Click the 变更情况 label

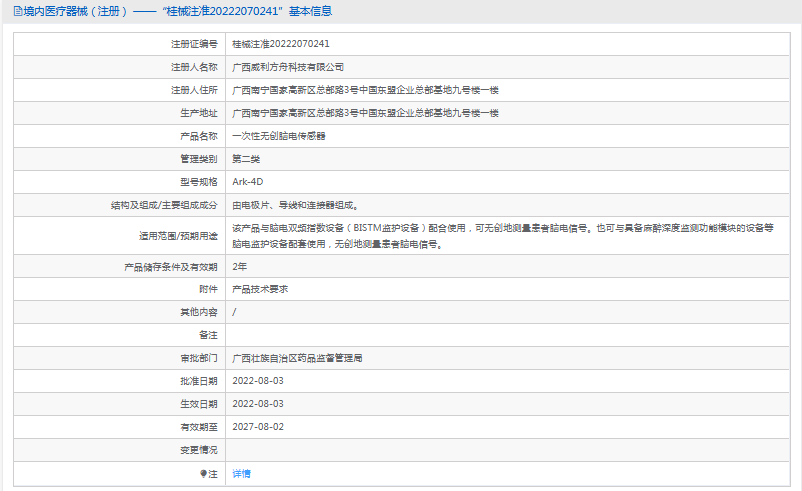point(199,450)
